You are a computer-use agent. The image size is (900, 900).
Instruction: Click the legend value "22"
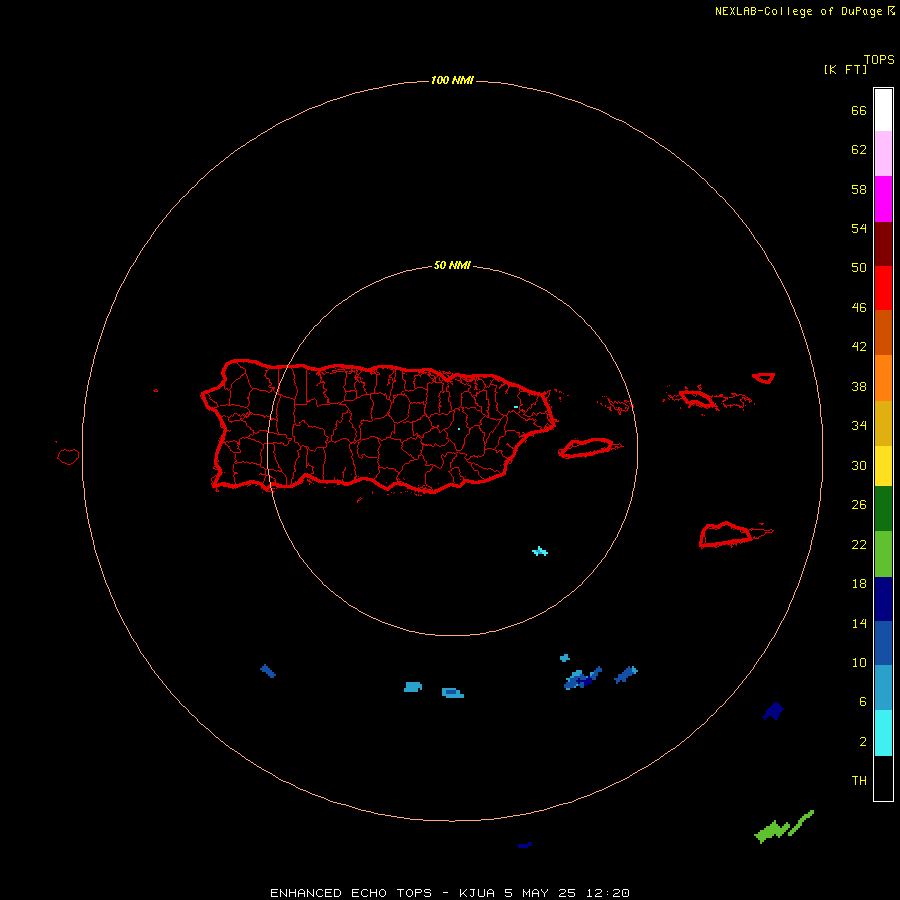tap(859, 544)
